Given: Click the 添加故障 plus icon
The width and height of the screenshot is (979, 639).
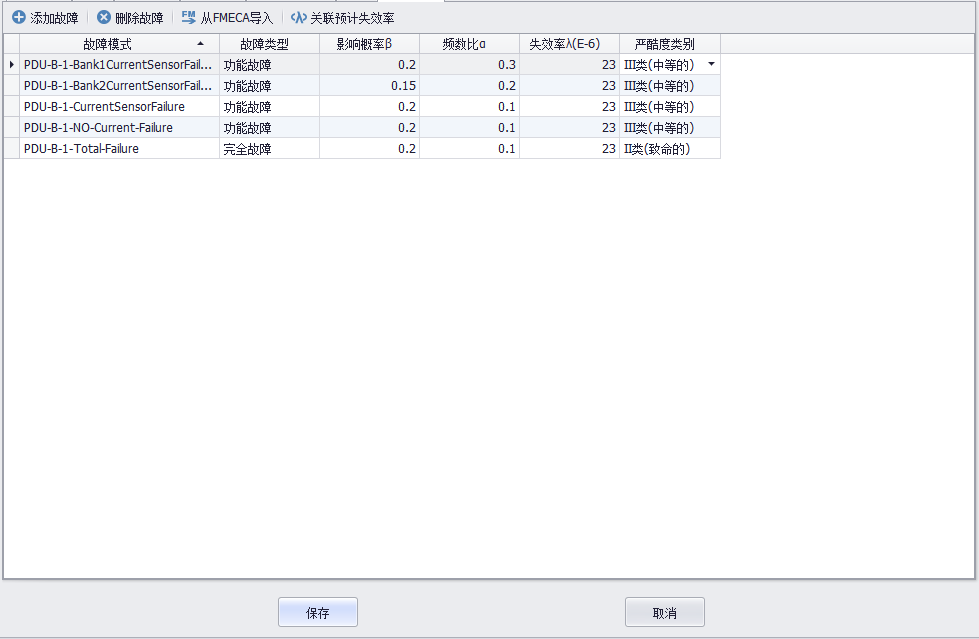Looking at the screenshot, I should coord(18,18).
